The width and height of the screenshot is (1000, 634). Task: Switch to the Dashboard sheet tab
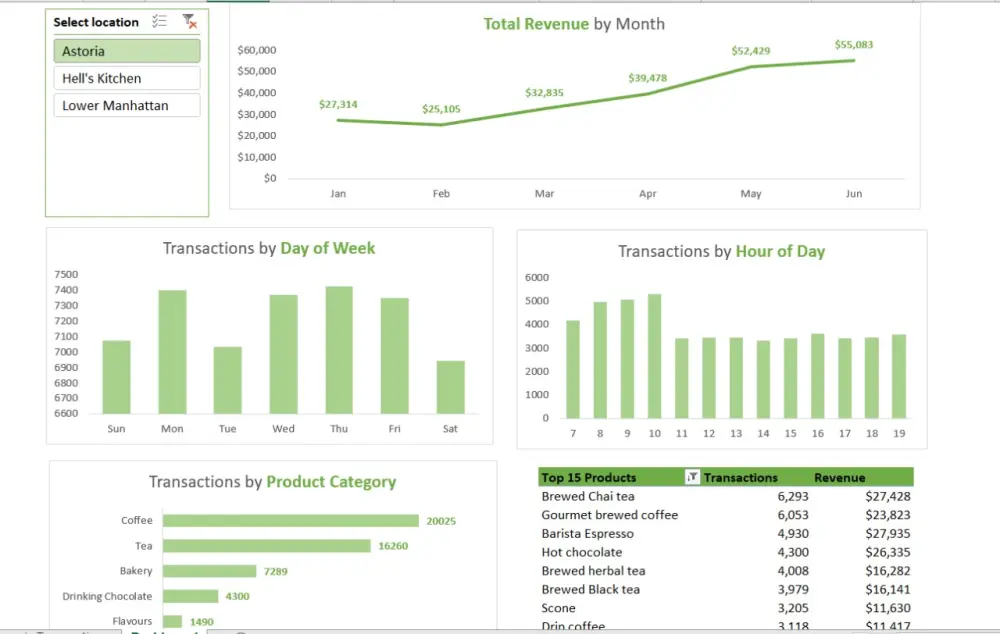pos(165,630)
